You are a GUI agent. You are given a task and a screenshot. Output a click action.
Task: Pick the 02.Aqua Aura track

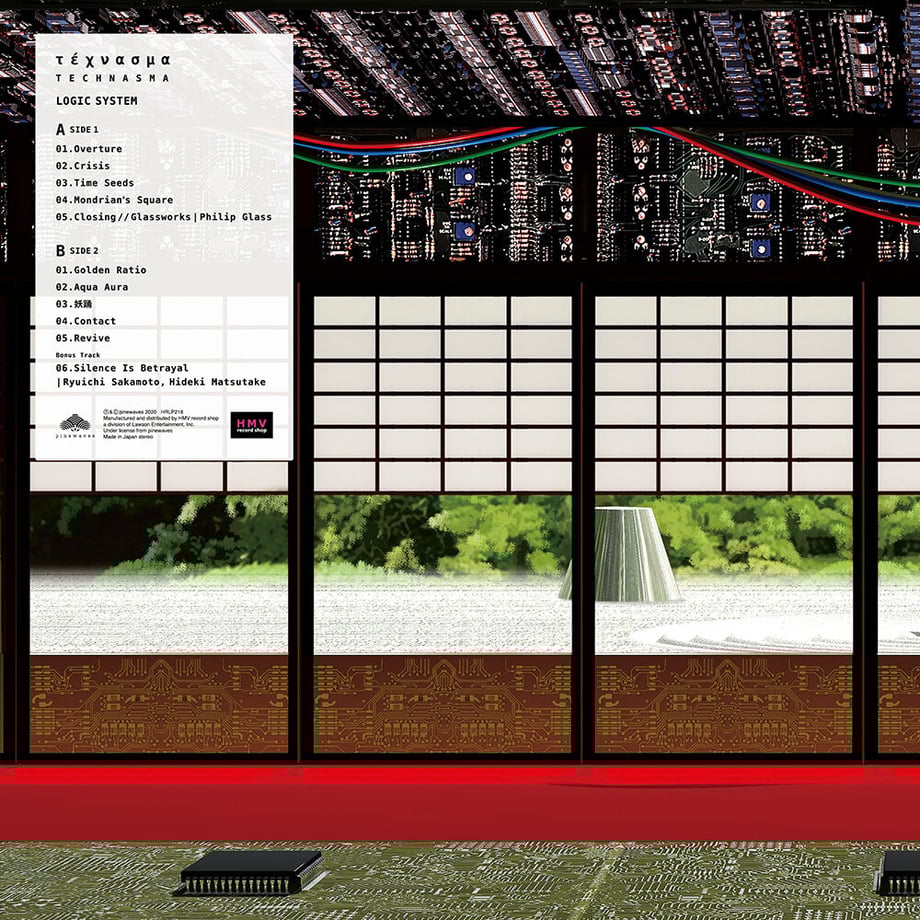click(x=92, y=287)
